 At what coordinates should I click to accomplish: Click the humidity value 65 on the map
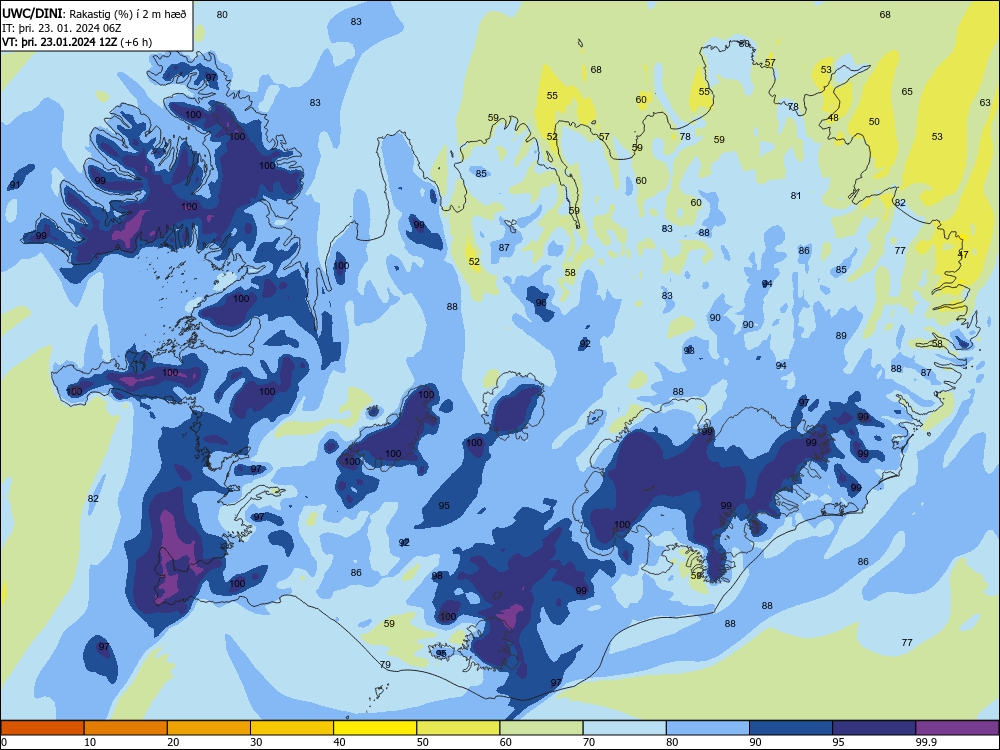point(907,91)
